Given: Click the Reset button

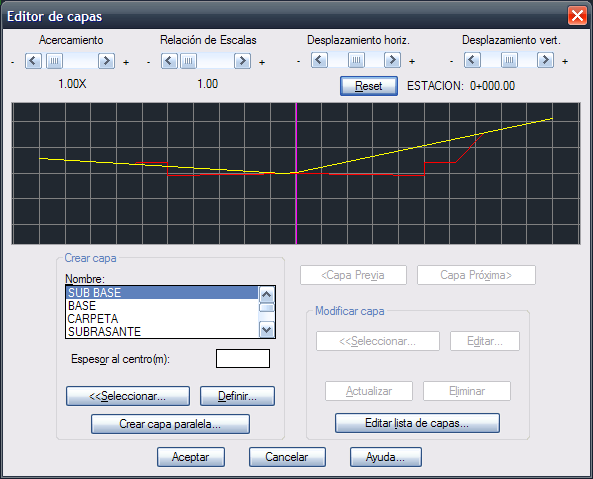Looking at the screenshot, I should click(369, 86).
